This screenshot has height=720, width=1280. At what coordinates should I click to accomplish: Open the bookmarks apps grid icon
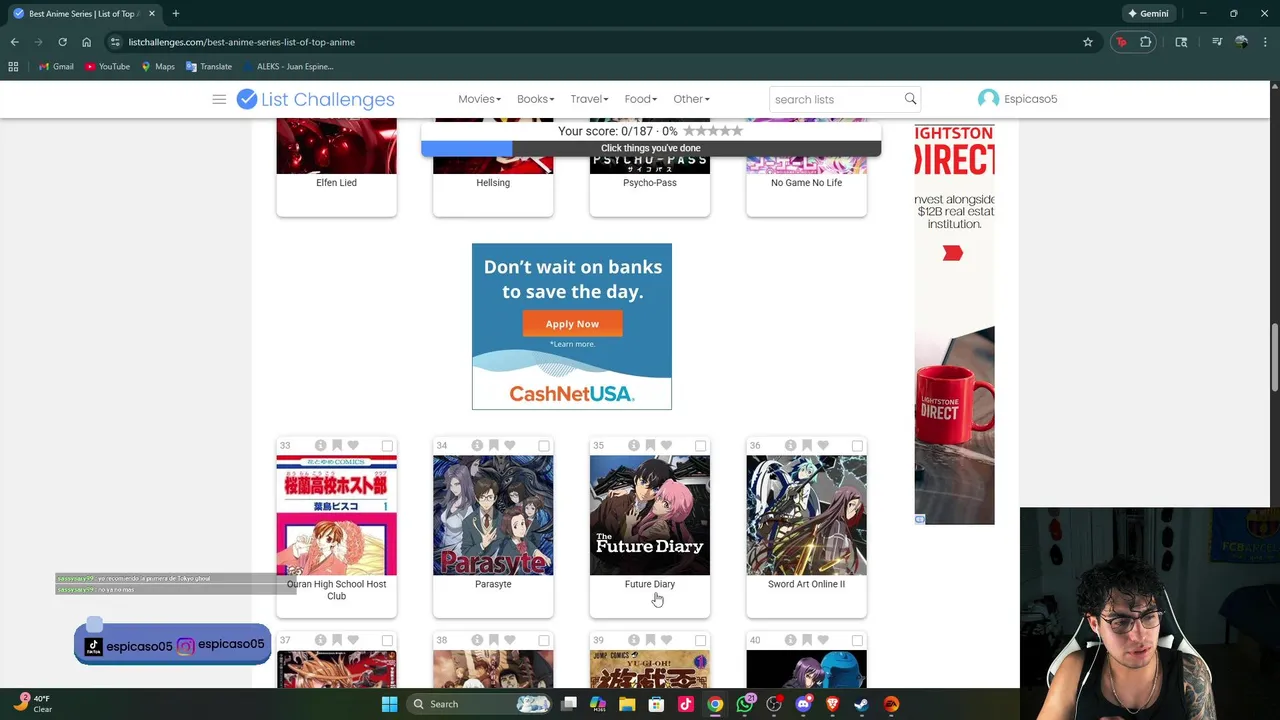pos(13,66)
